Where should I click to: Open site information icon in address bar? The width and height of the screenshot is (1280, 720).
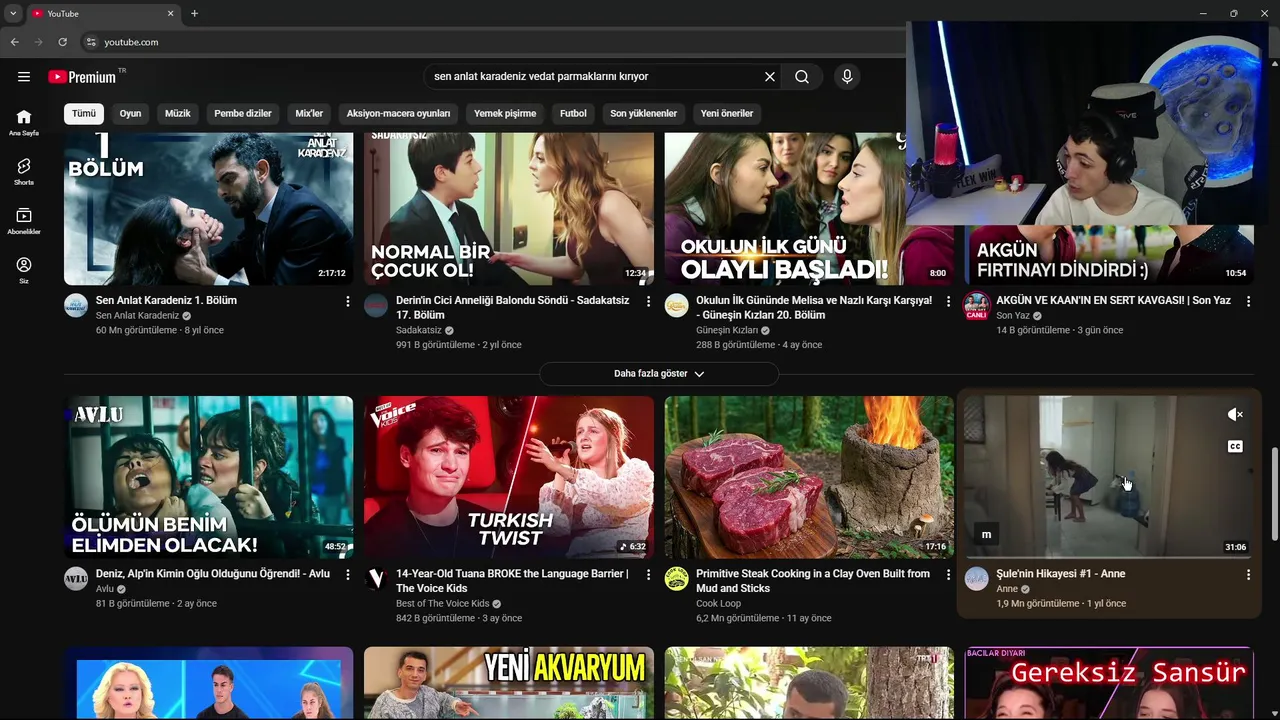(91, 42)
